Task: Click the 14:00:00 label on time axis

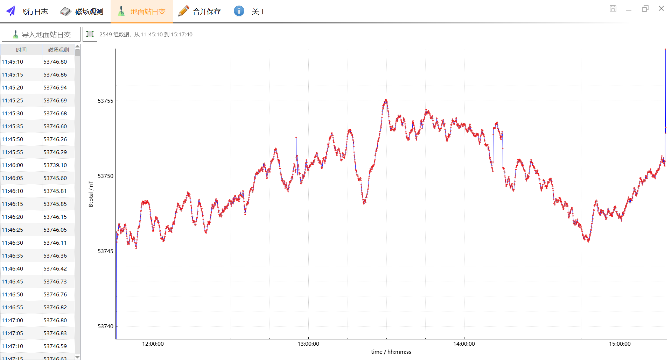Action: click(x=464, y=344)
